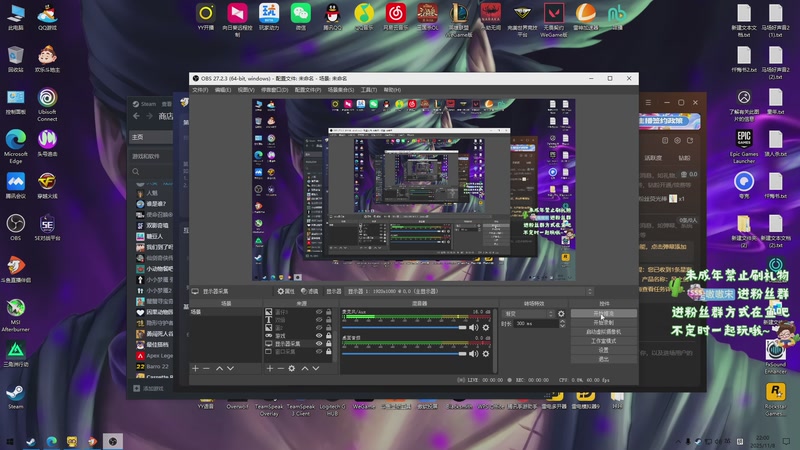The height and width of the screenshot is (450, 800).
Task: Click the audio mixer vertical scrollbar
Action: coord(495,340)
